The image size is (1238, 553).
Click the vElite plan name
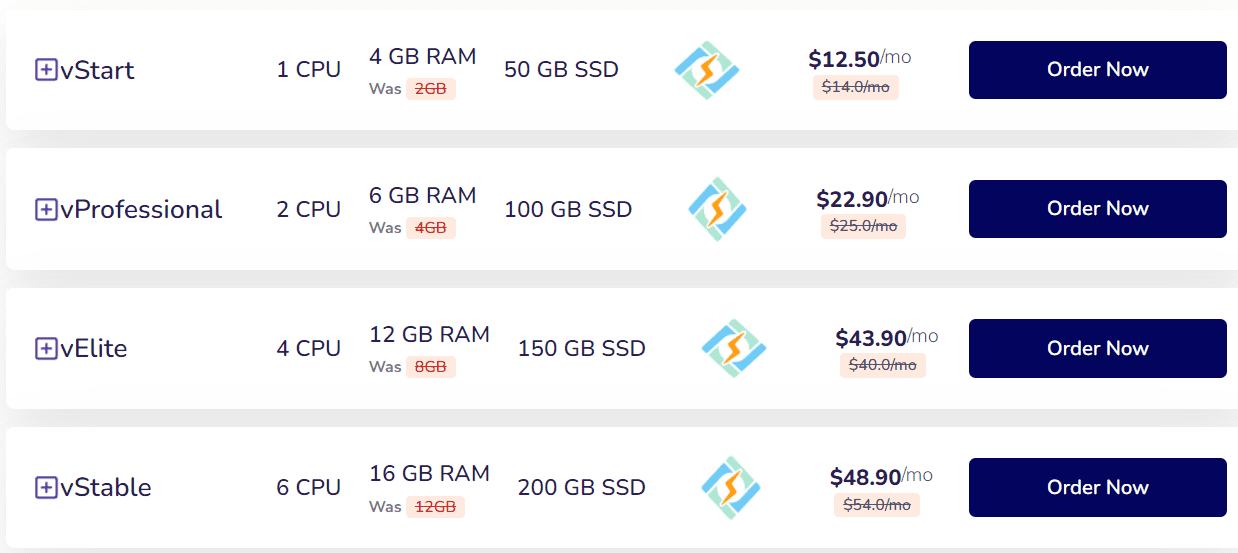[x=94, y=348]
